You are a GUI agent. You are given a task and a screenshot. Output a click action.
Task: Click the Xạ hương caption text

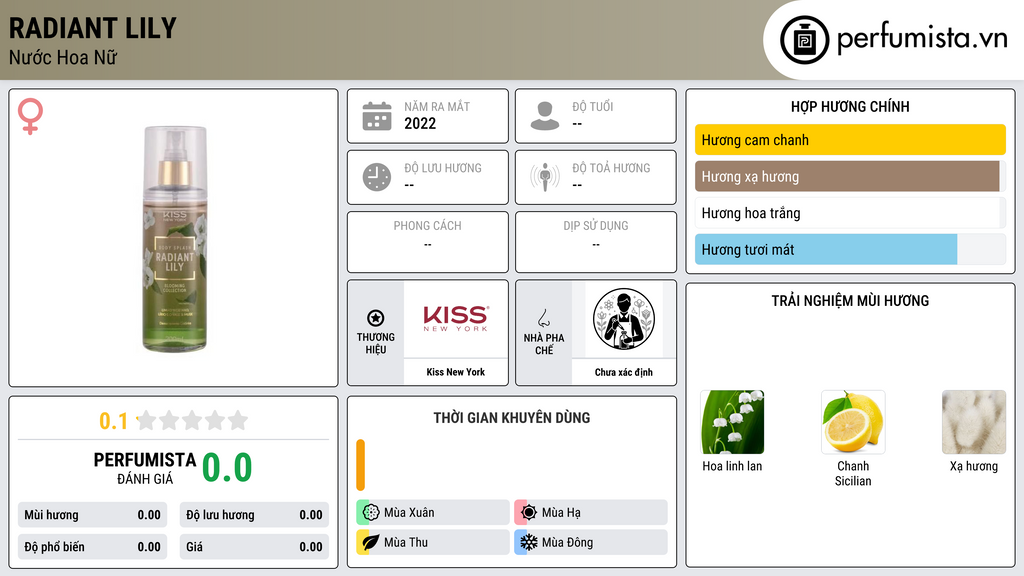[974, 466]
